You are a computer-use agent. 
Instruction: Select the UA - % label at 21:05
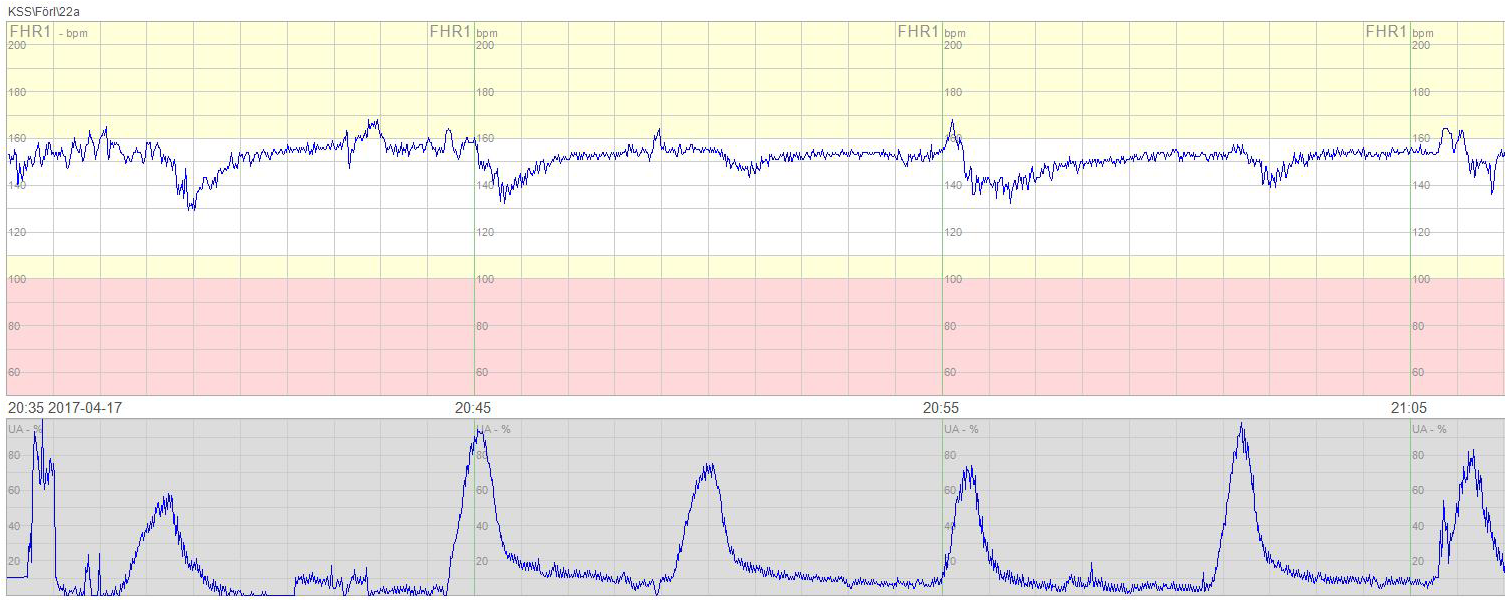[x=1428, y=430]
